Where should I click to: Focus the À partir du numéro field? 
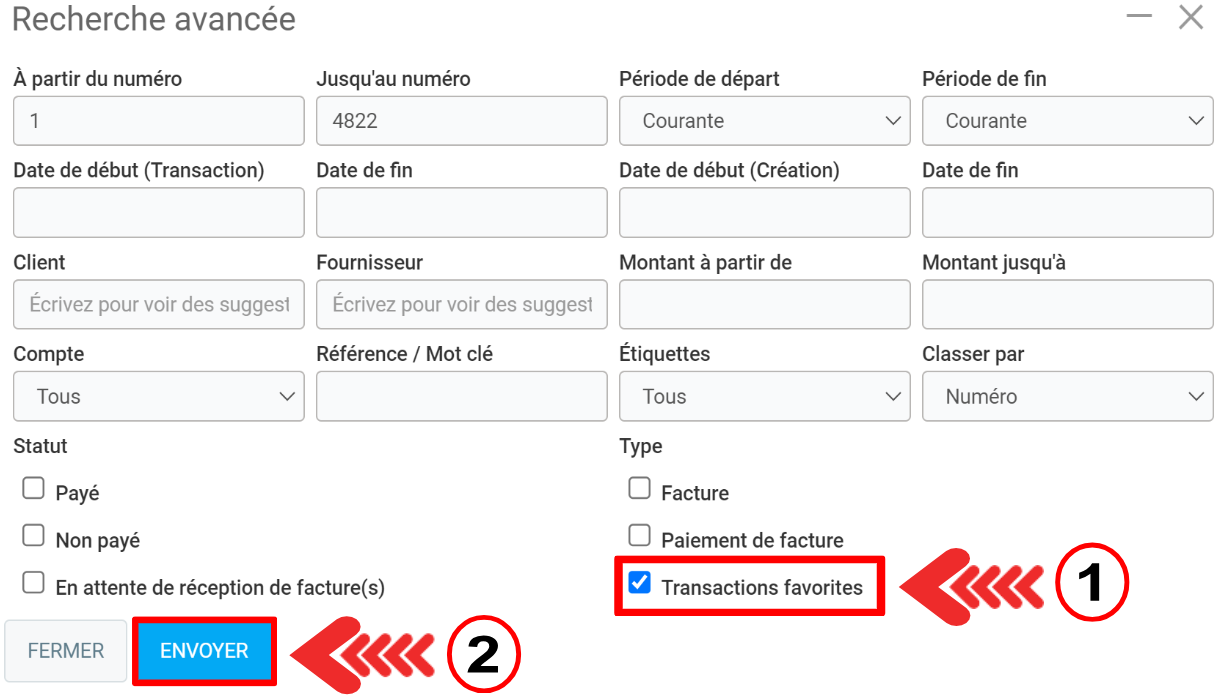tap(158, 121)
